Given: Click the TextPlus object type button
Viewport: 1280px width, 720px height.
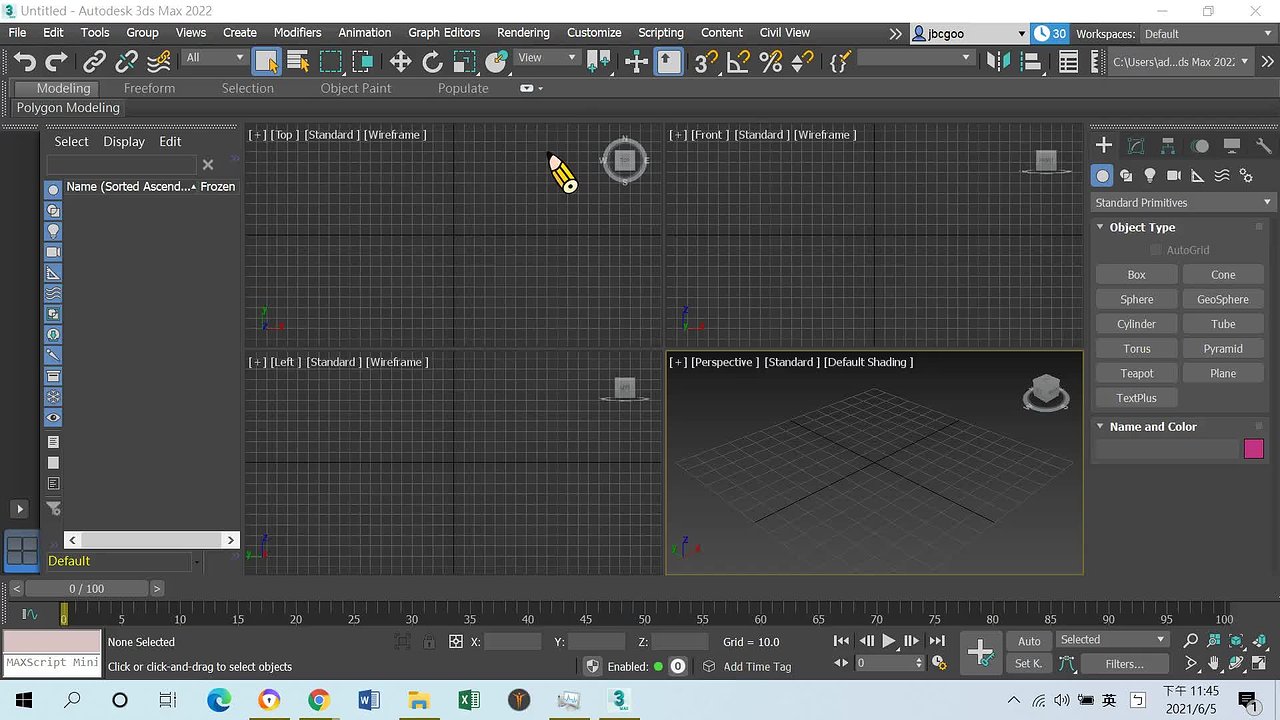Looking at the screenshot, I should pos(1136,398).
